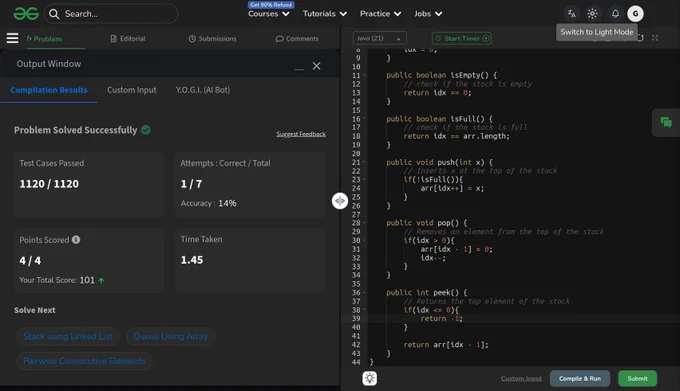Switch to the Problem tab
The image size is (680, 391).
point(44,39)
